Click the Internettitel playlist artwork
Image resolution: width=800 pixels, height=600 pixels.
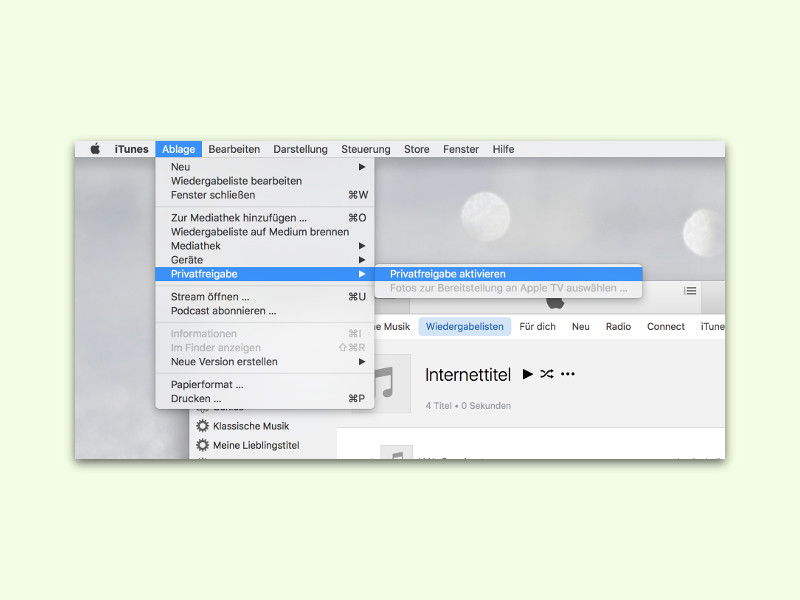393,384
